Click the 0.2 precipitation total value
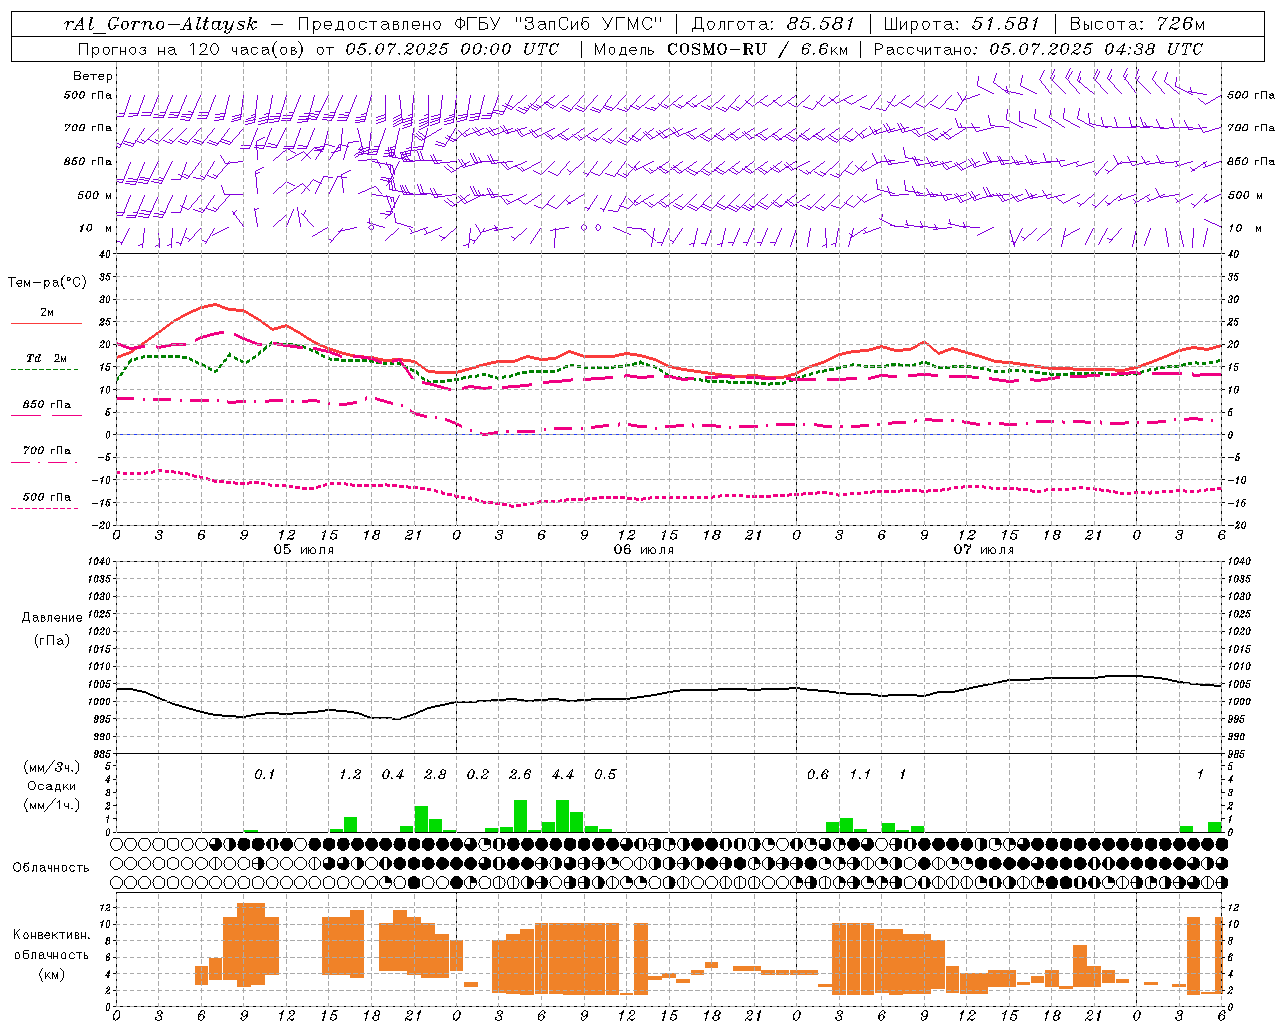The height and width of the screenshot is (1024, 1280). 478,774
